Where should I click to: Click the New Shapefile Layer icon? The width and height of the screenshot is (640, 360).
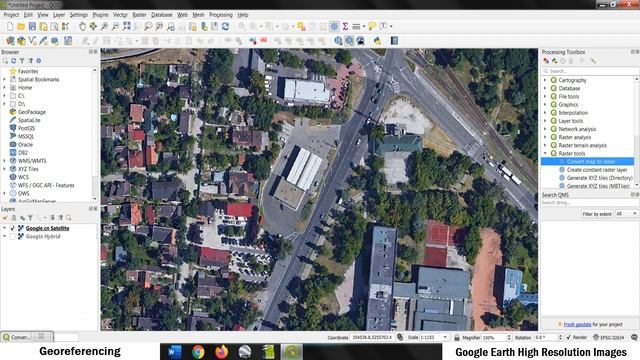32,41
